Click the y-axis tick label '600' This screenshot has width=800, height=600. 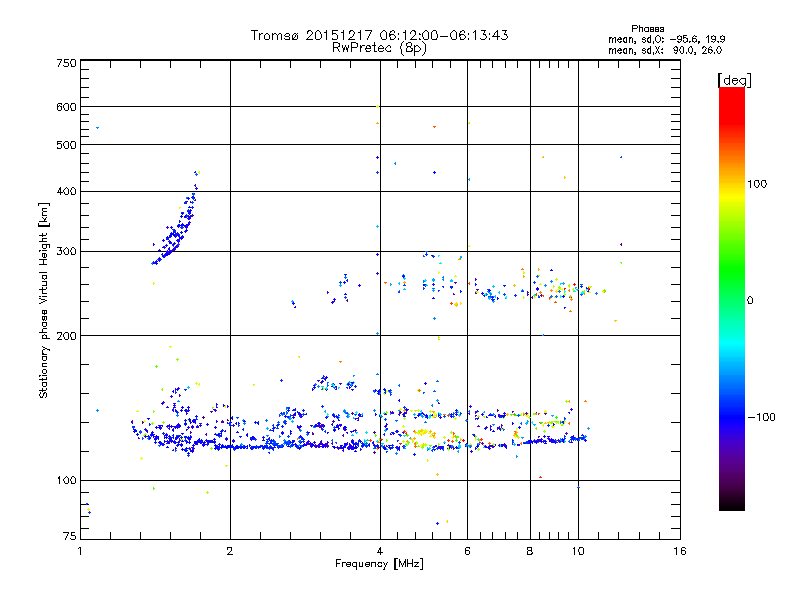(x=66, y=107)
